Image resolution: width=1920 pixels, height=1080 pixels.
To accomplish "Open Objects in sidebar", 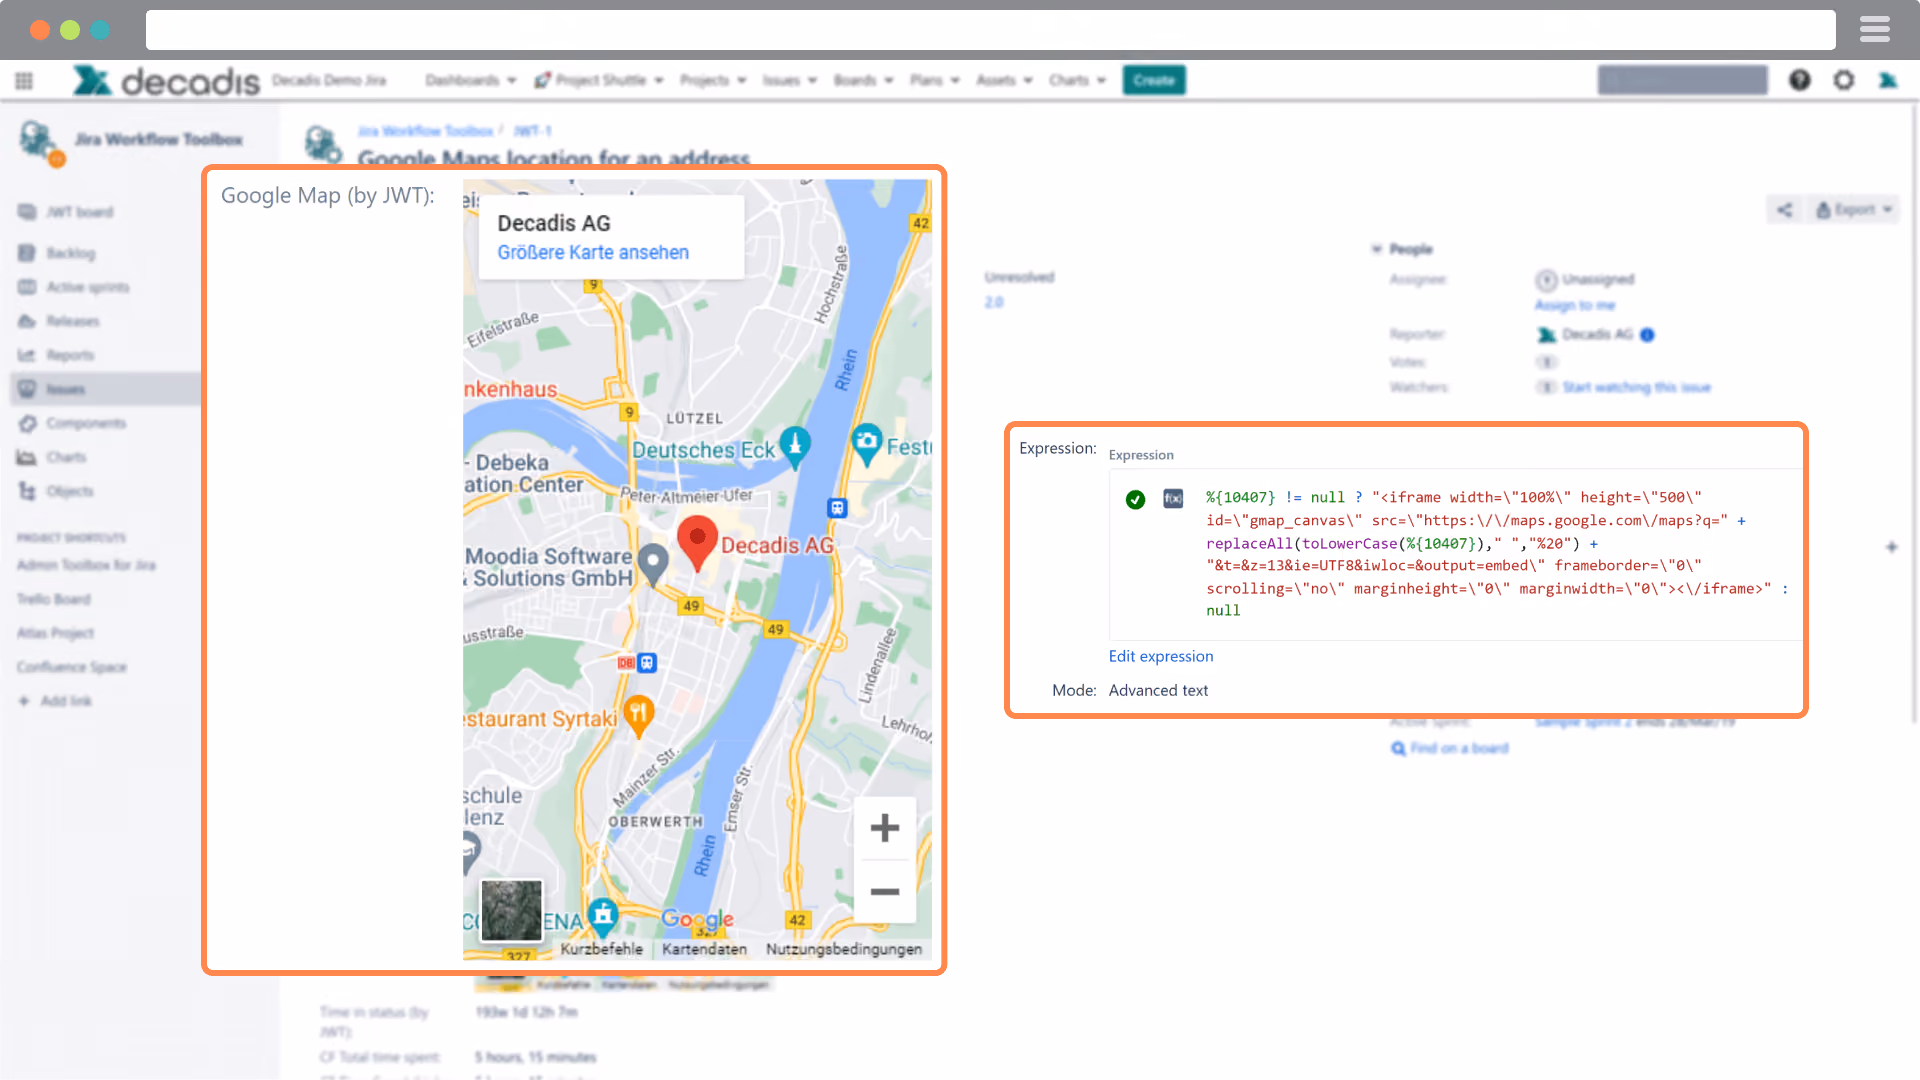I will click(x=56, y=491).
